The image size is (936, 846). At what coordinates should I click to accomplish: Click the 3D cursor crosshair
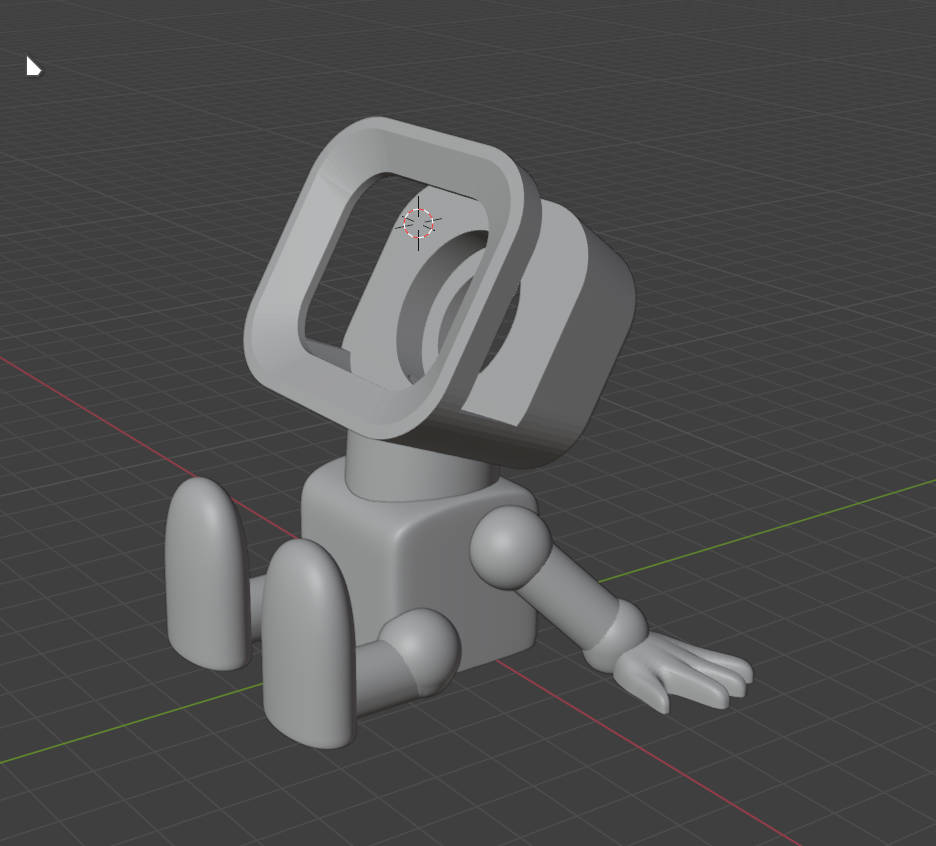coord(419,223)
